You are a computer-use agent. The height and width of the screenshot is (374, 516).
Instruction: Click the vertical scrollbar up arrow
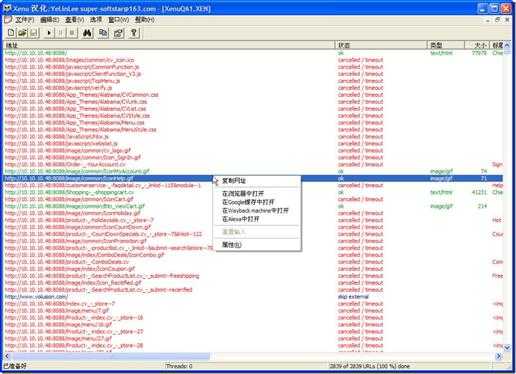(x=507, y=45)
